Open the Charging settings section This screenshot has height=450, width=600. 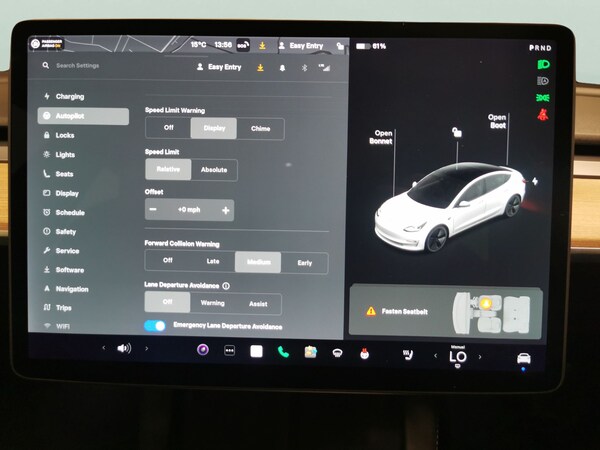70,97
